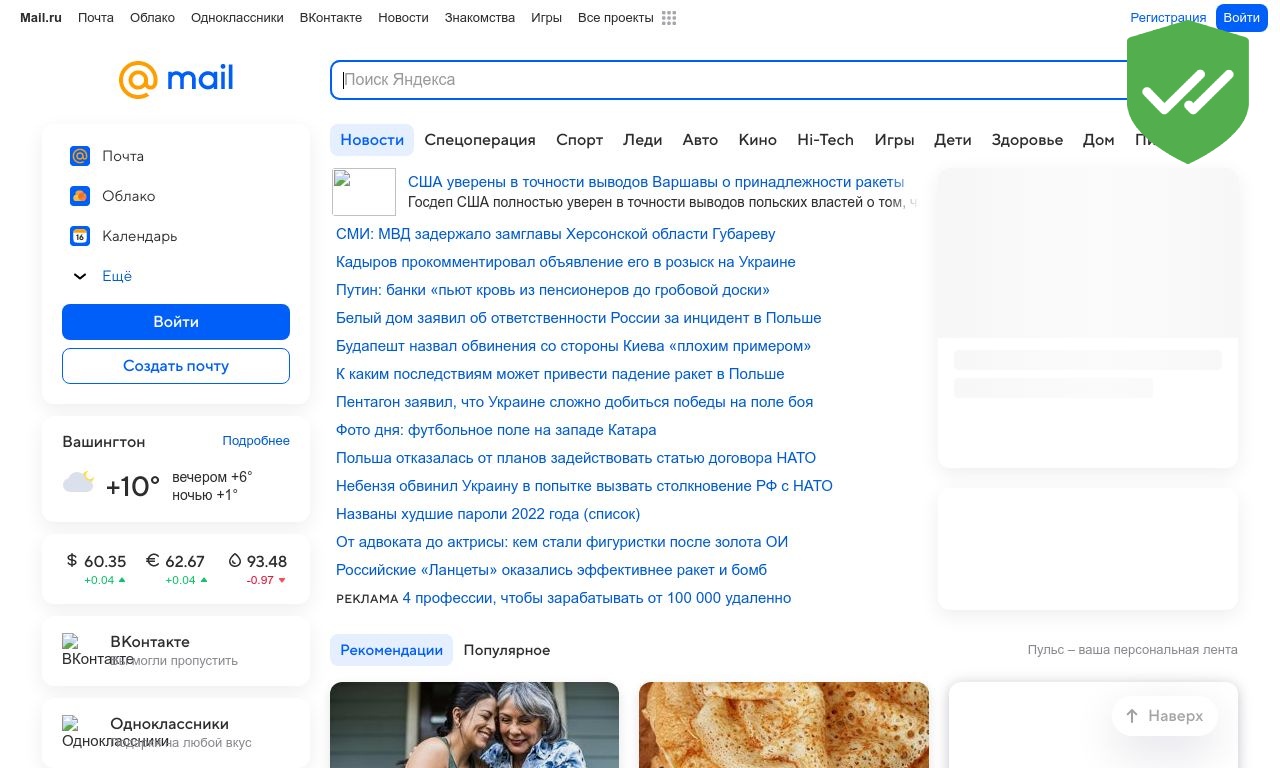
Task: Open Облако in the top navigation bar
Action: pyautogui.click(x=152, y=18)
